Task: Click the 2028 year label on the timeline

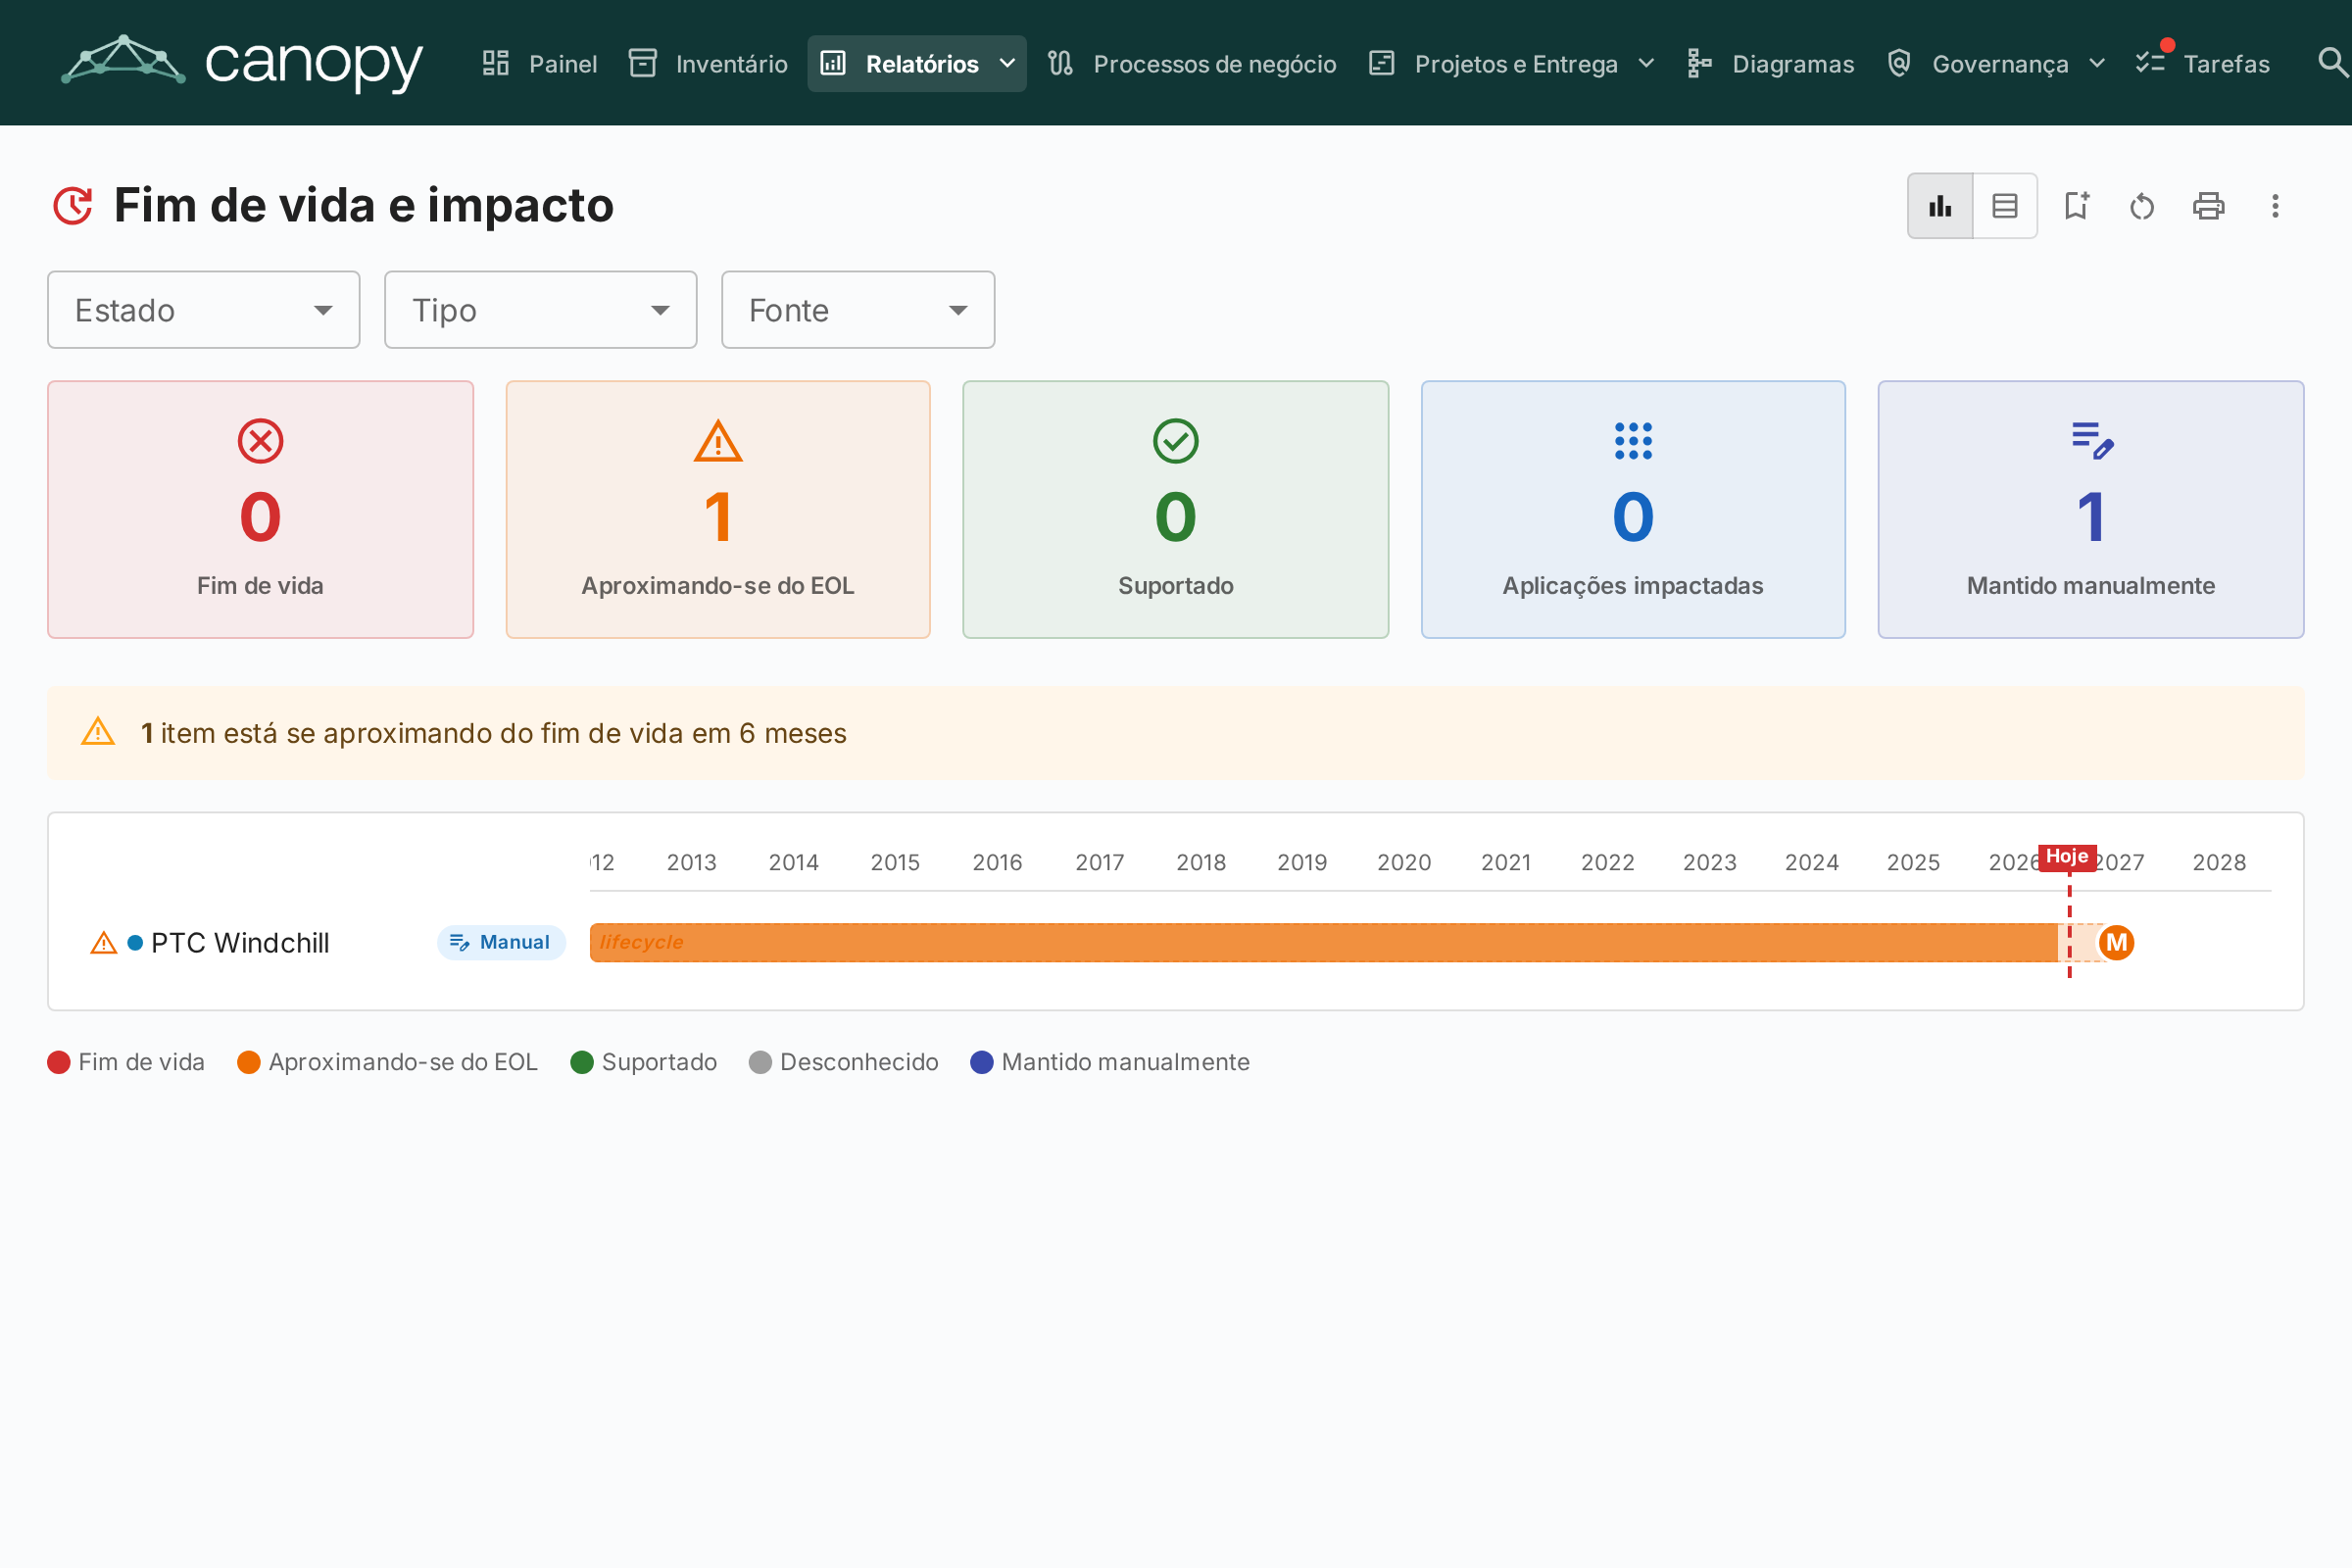Action: [x=2219, y=862]
